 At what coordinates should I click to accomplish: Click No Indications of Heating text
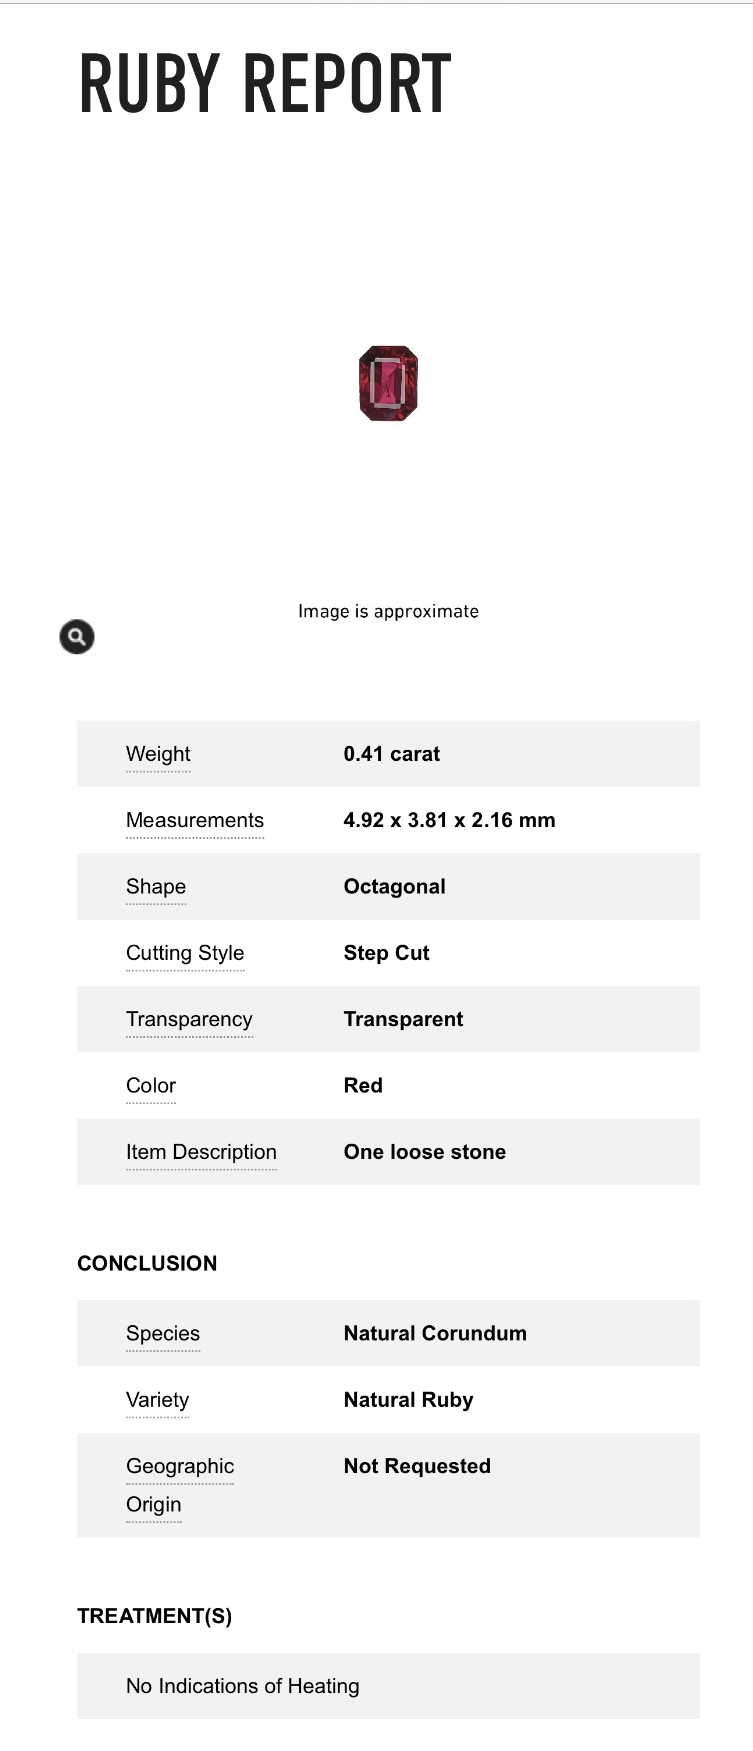click(x=243, y=1686)
